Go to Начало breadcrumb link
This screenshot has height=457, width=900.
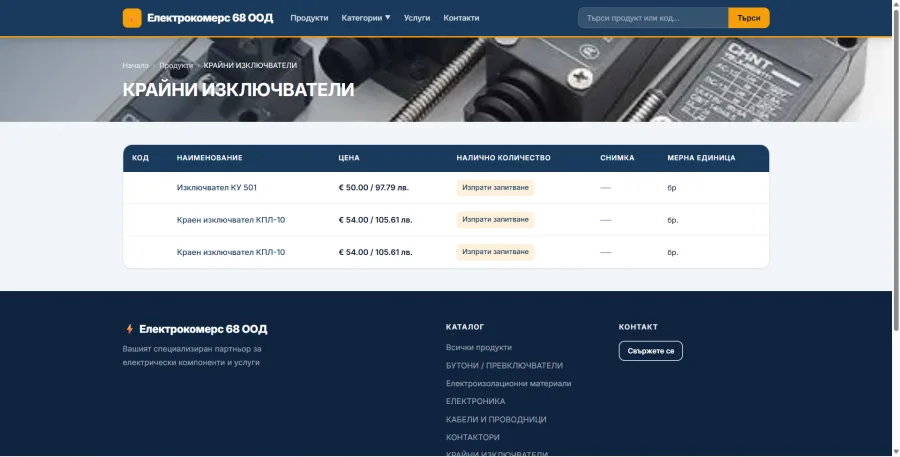135,65
